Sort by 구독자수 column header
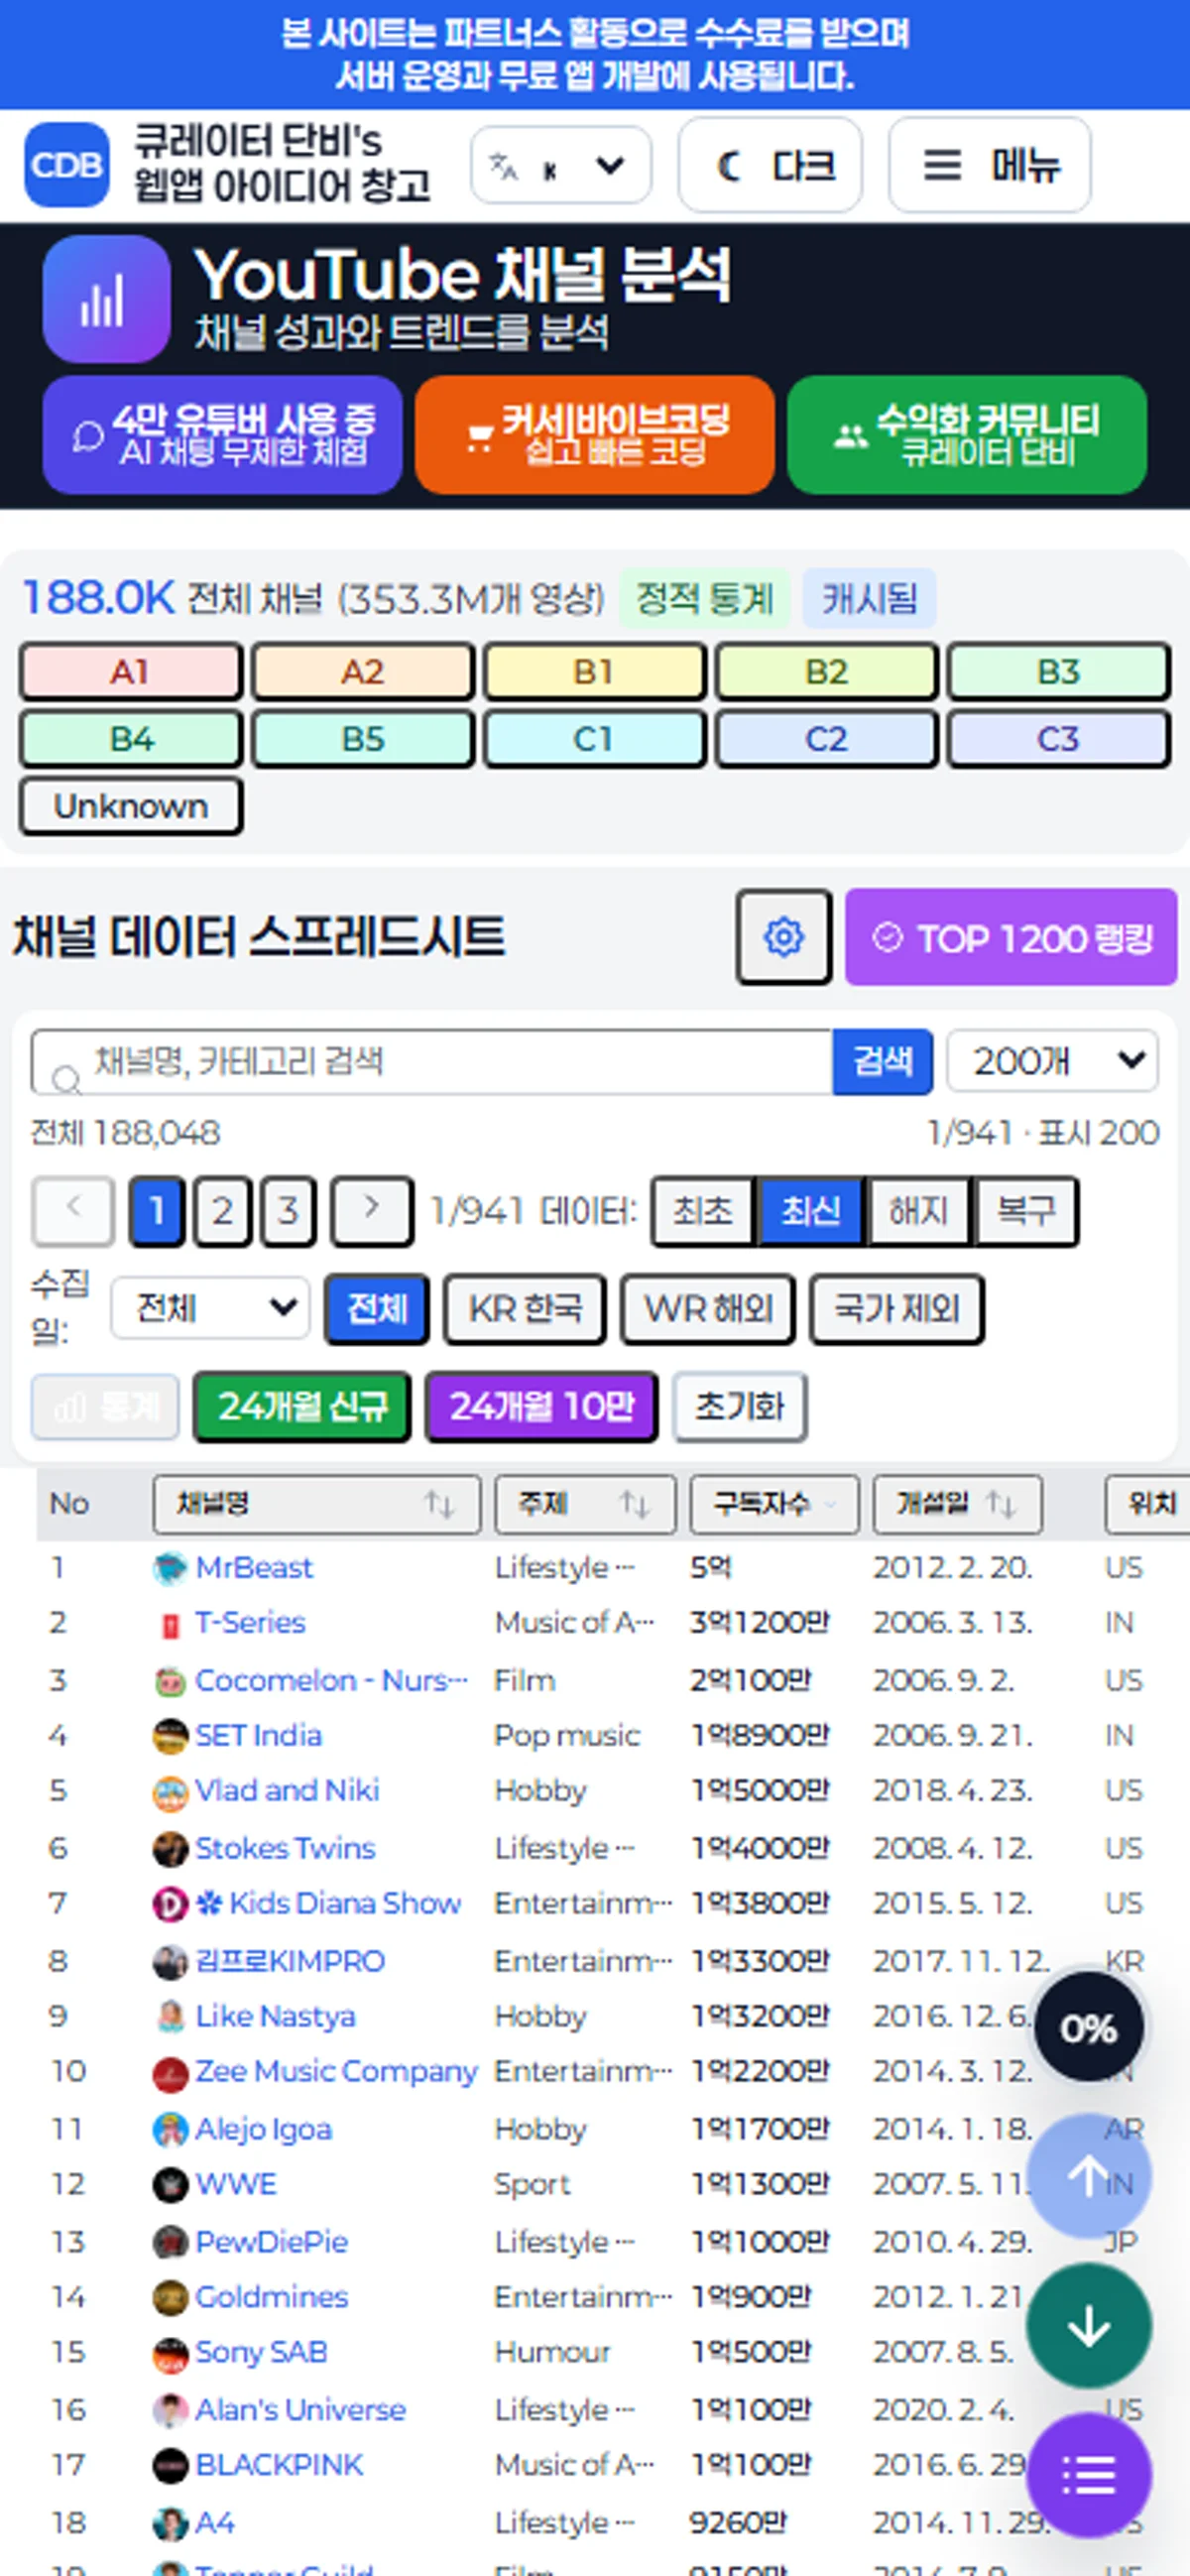1190x2576 pixels. [774, 1503]
